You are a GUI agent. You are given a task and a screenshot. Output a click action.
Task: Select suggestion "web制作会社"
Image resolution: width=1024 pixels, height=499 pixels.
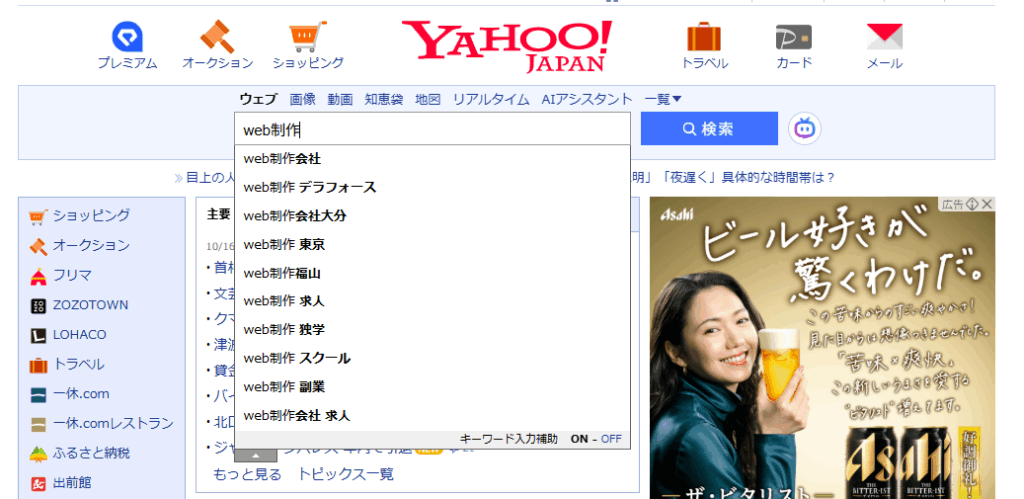coord(282,159)
